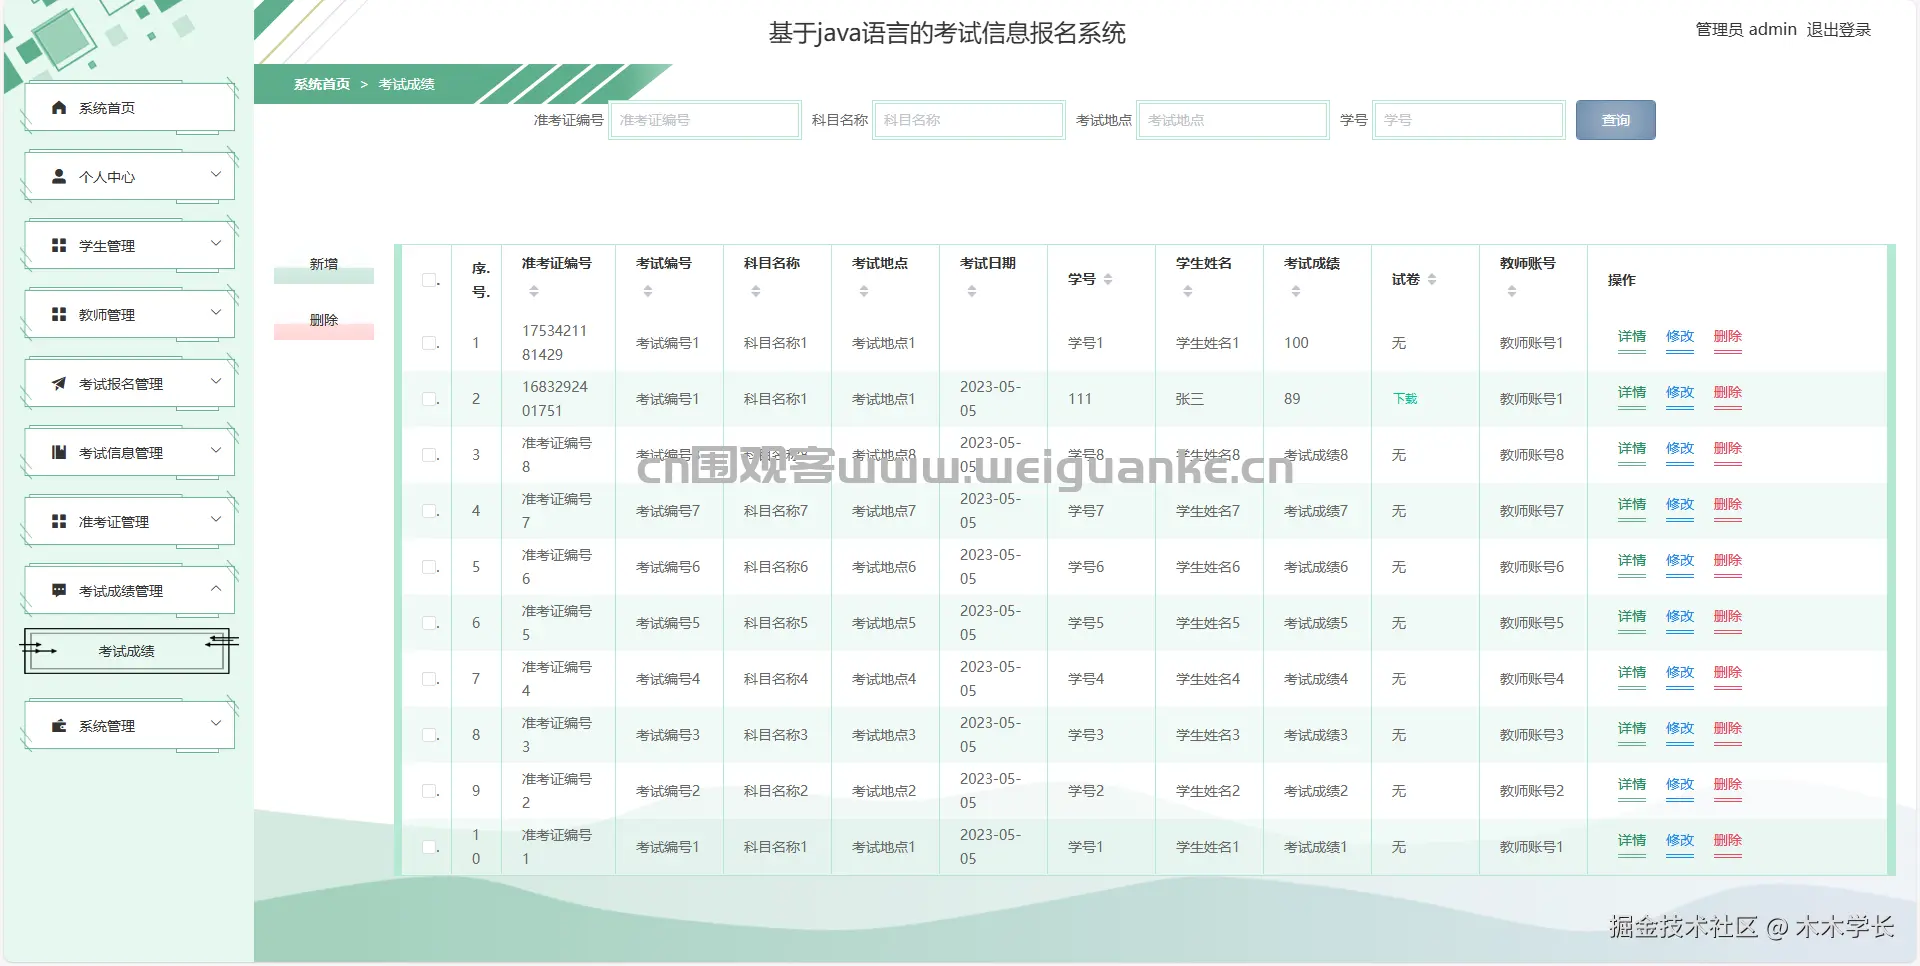1920x966 pixels.
Task: Sort by 学号 column arrows
Action: [1108, 279]
